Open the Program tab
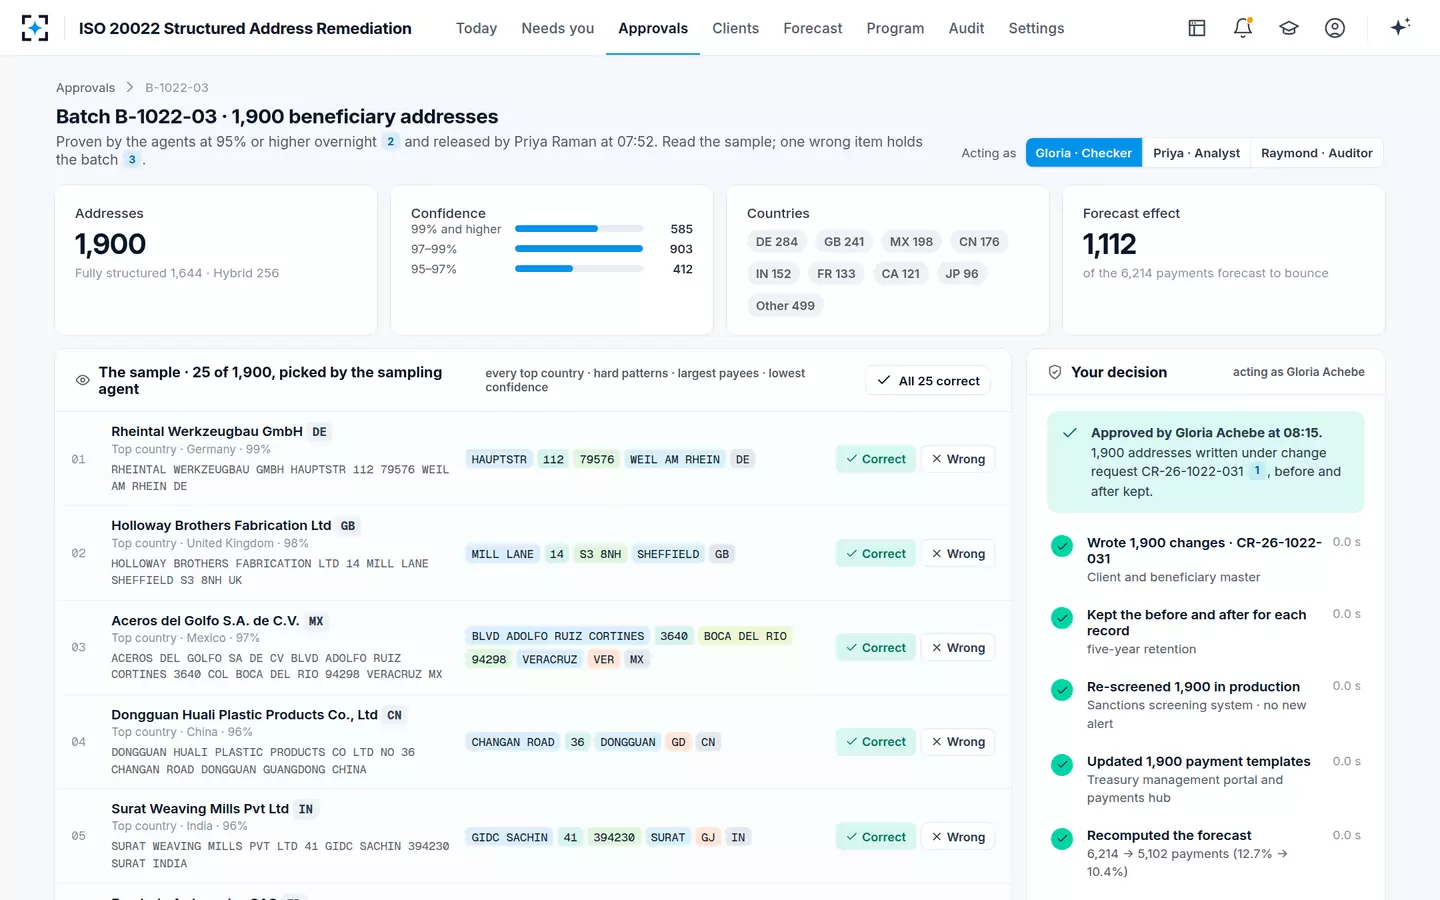The width and height of the screenshot is (1440, 900). coord(895,28)
